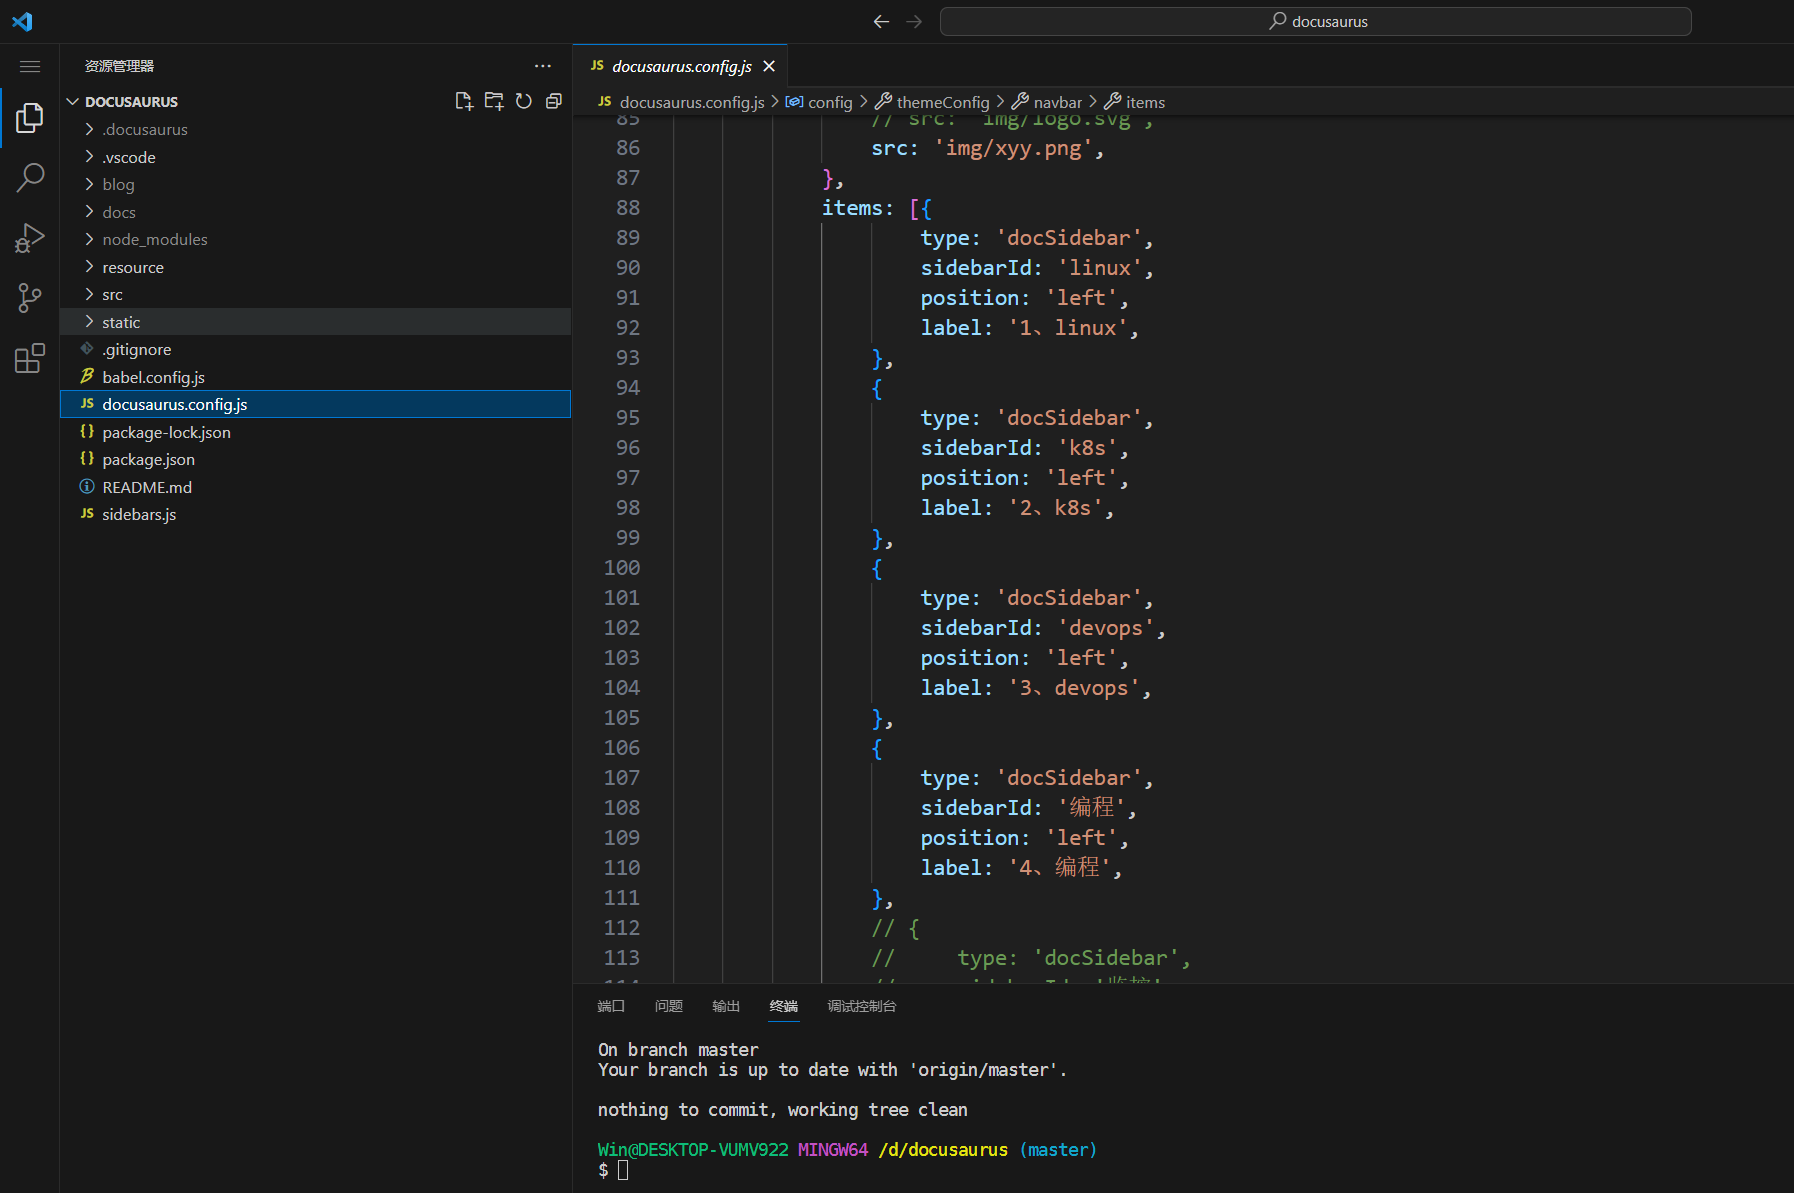Click the items: key on line 88
1794x1193 pixels.
(x=858, y=208)
